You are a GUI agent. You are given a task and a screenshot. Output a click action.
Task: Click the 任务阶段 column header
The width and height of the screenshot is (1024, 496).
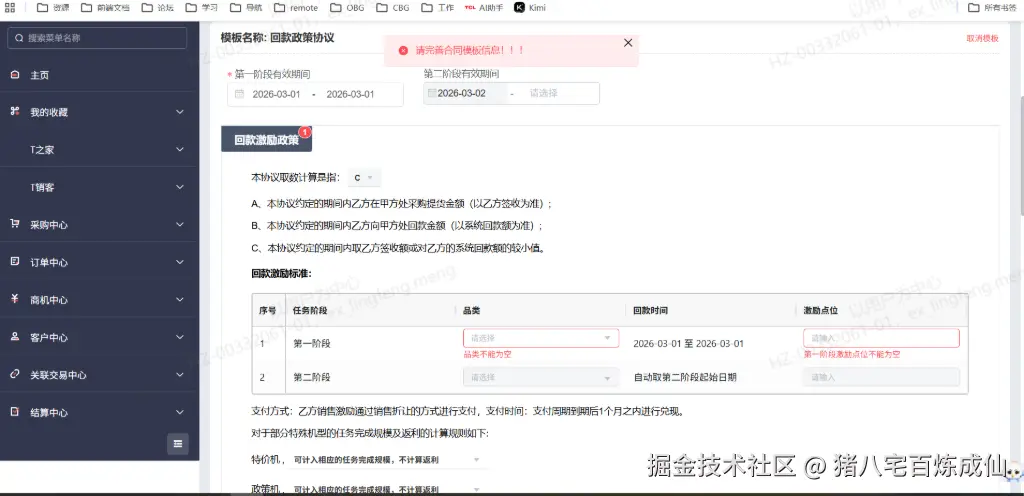tap(310, 311)
